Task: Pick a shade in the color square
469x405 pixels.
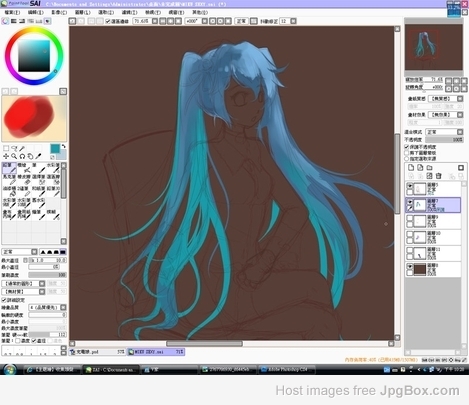Action: pyautogui.click(x=34, y=56)
